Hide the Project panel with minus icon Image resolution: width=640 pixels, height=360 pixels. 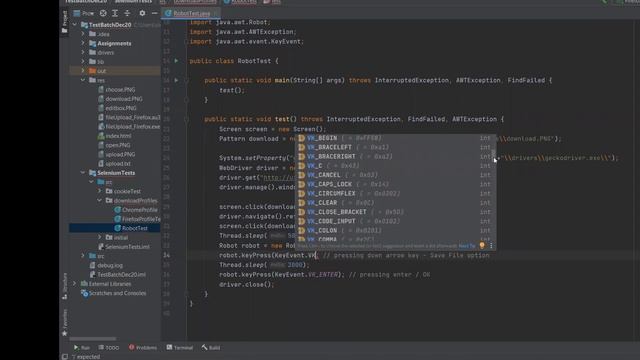point(154,13)
